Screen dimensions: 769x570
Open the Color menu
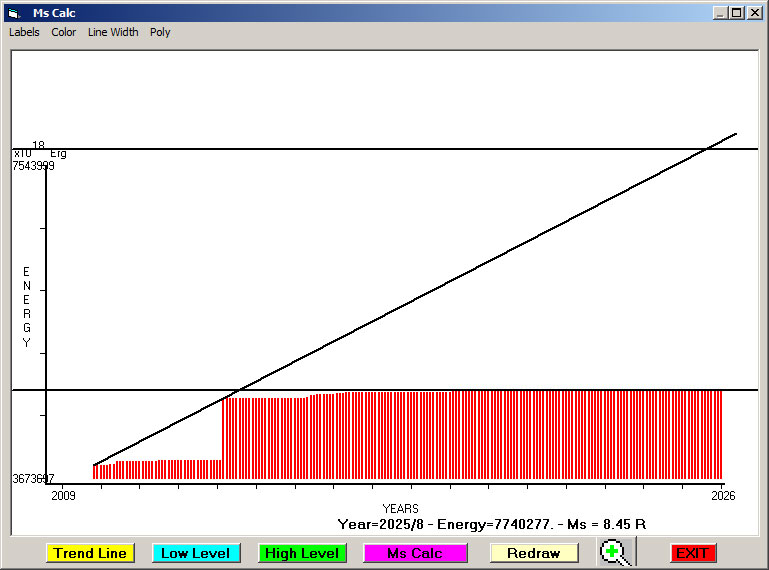[64, 32]
